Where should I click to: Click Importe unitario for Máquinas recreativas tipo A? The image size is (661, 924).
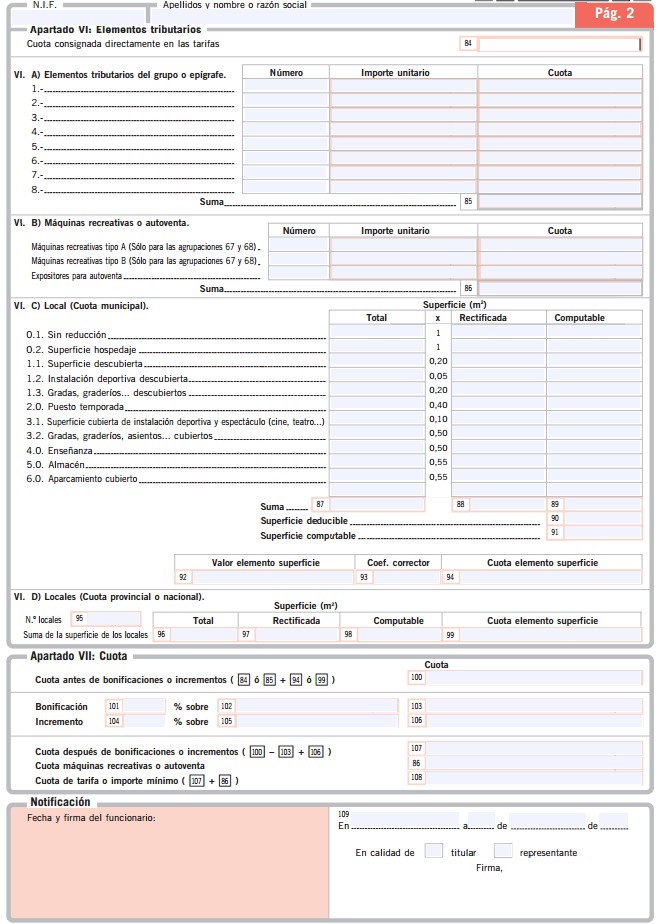403,246
